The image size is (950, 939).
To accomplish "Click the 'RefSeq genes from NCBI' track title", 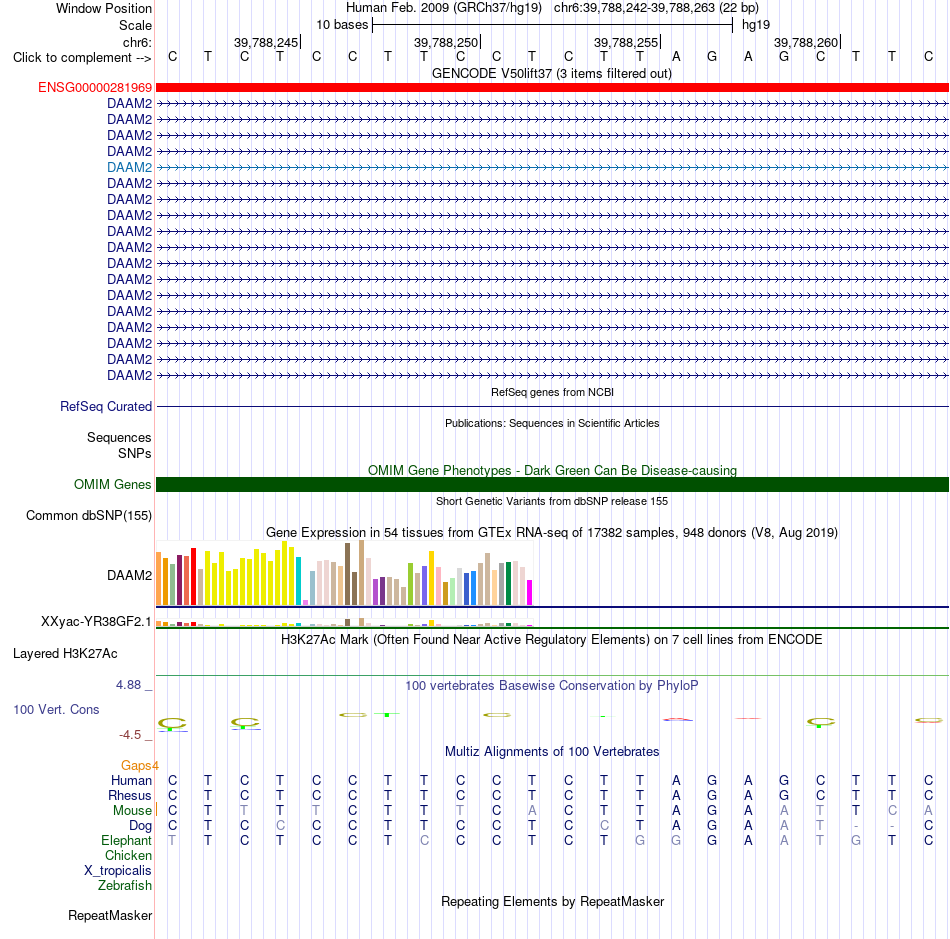I will 553,393.
